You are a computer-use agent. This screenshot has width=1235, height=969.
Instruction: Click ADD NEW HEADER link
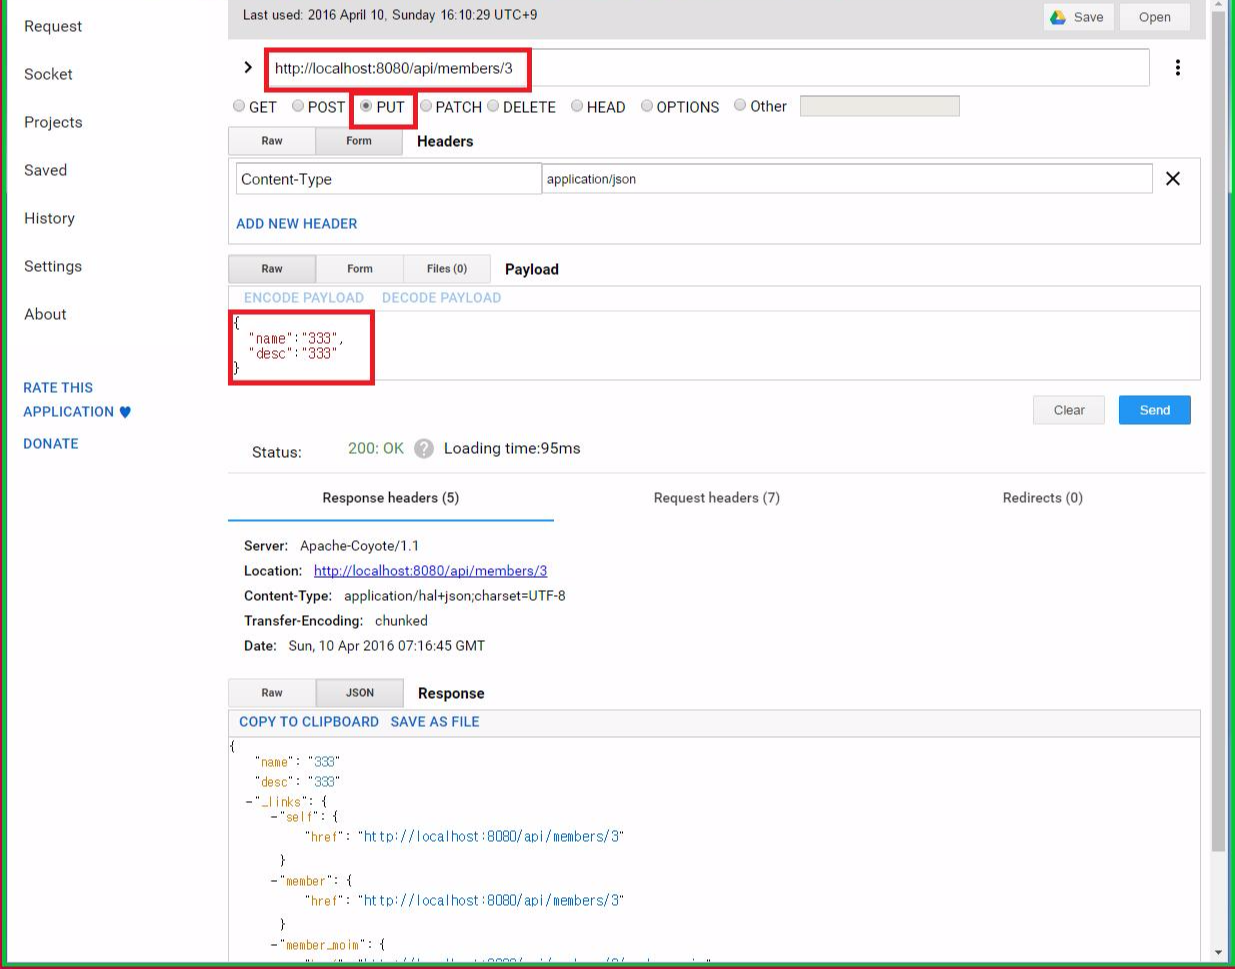[297, 224]
